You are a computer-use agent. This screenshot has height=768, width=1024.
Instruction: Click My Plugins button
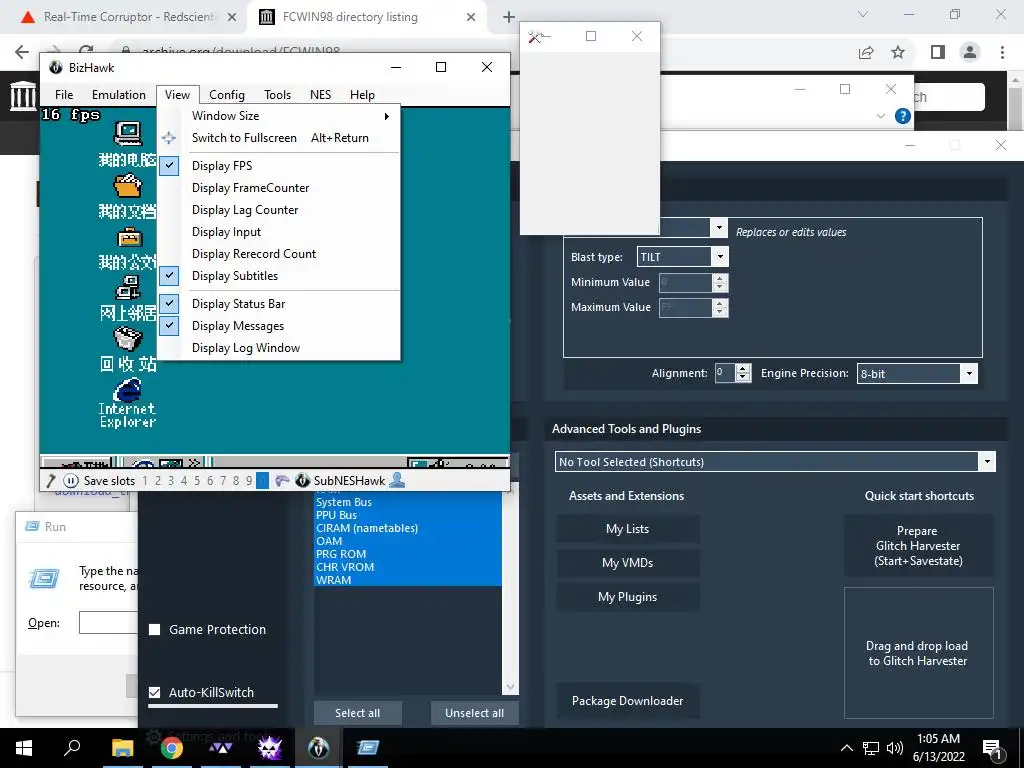(x=628, y=597)
